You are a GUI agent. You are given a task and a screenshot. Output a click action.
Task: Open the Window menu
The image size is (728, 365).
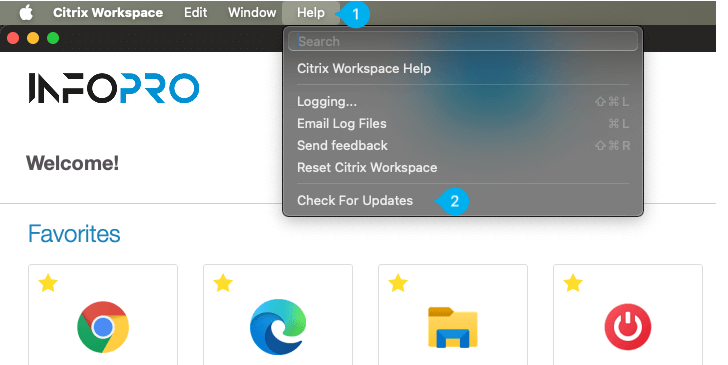pos(252,13)
